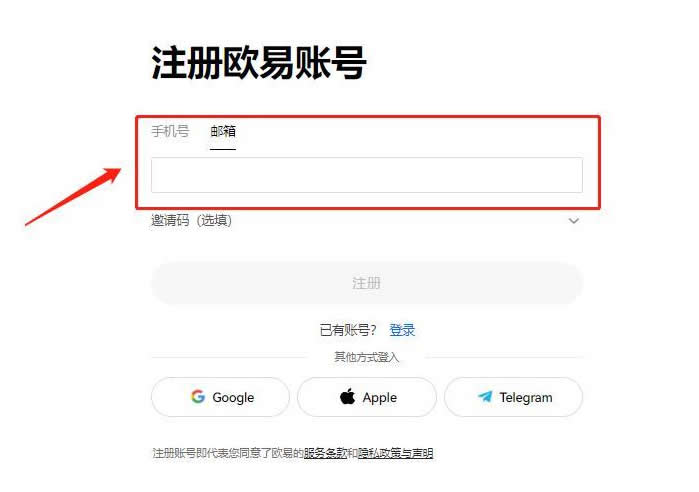Sign in via the Telegram text label
The height and width of the screenshot is (492, 699).
click(x=526, y=397)
